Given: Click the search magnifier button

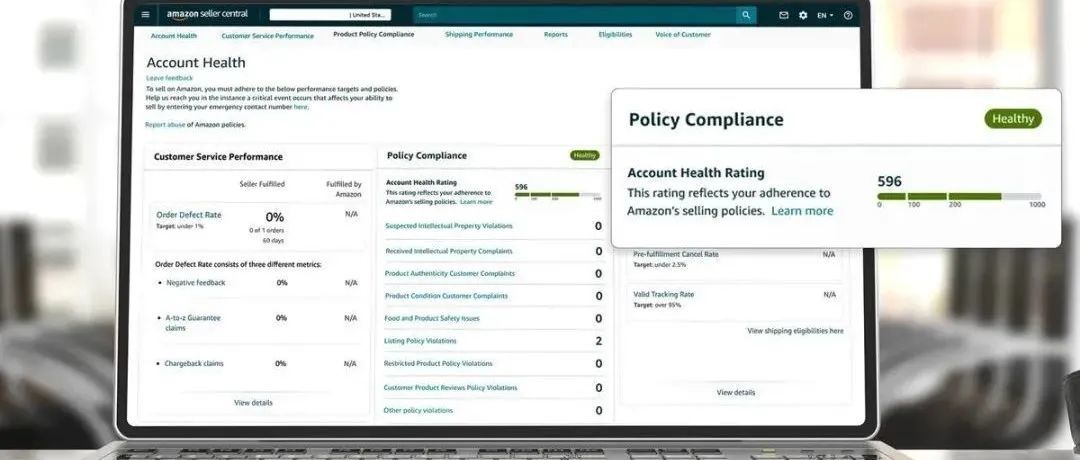Looking at the screenshot, I should pos(746,15).
